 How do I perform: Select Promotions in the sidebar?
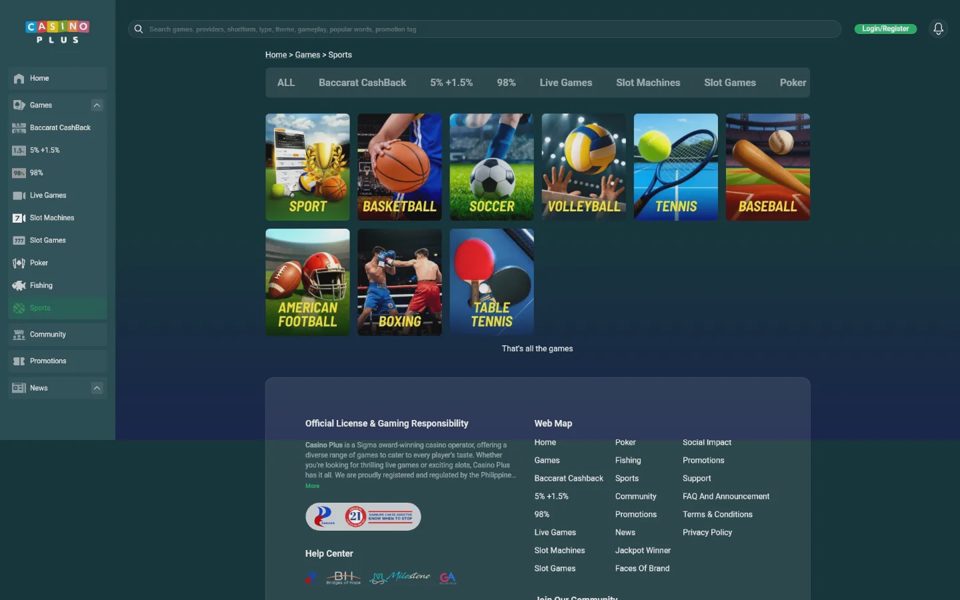(x=58, y=361)
